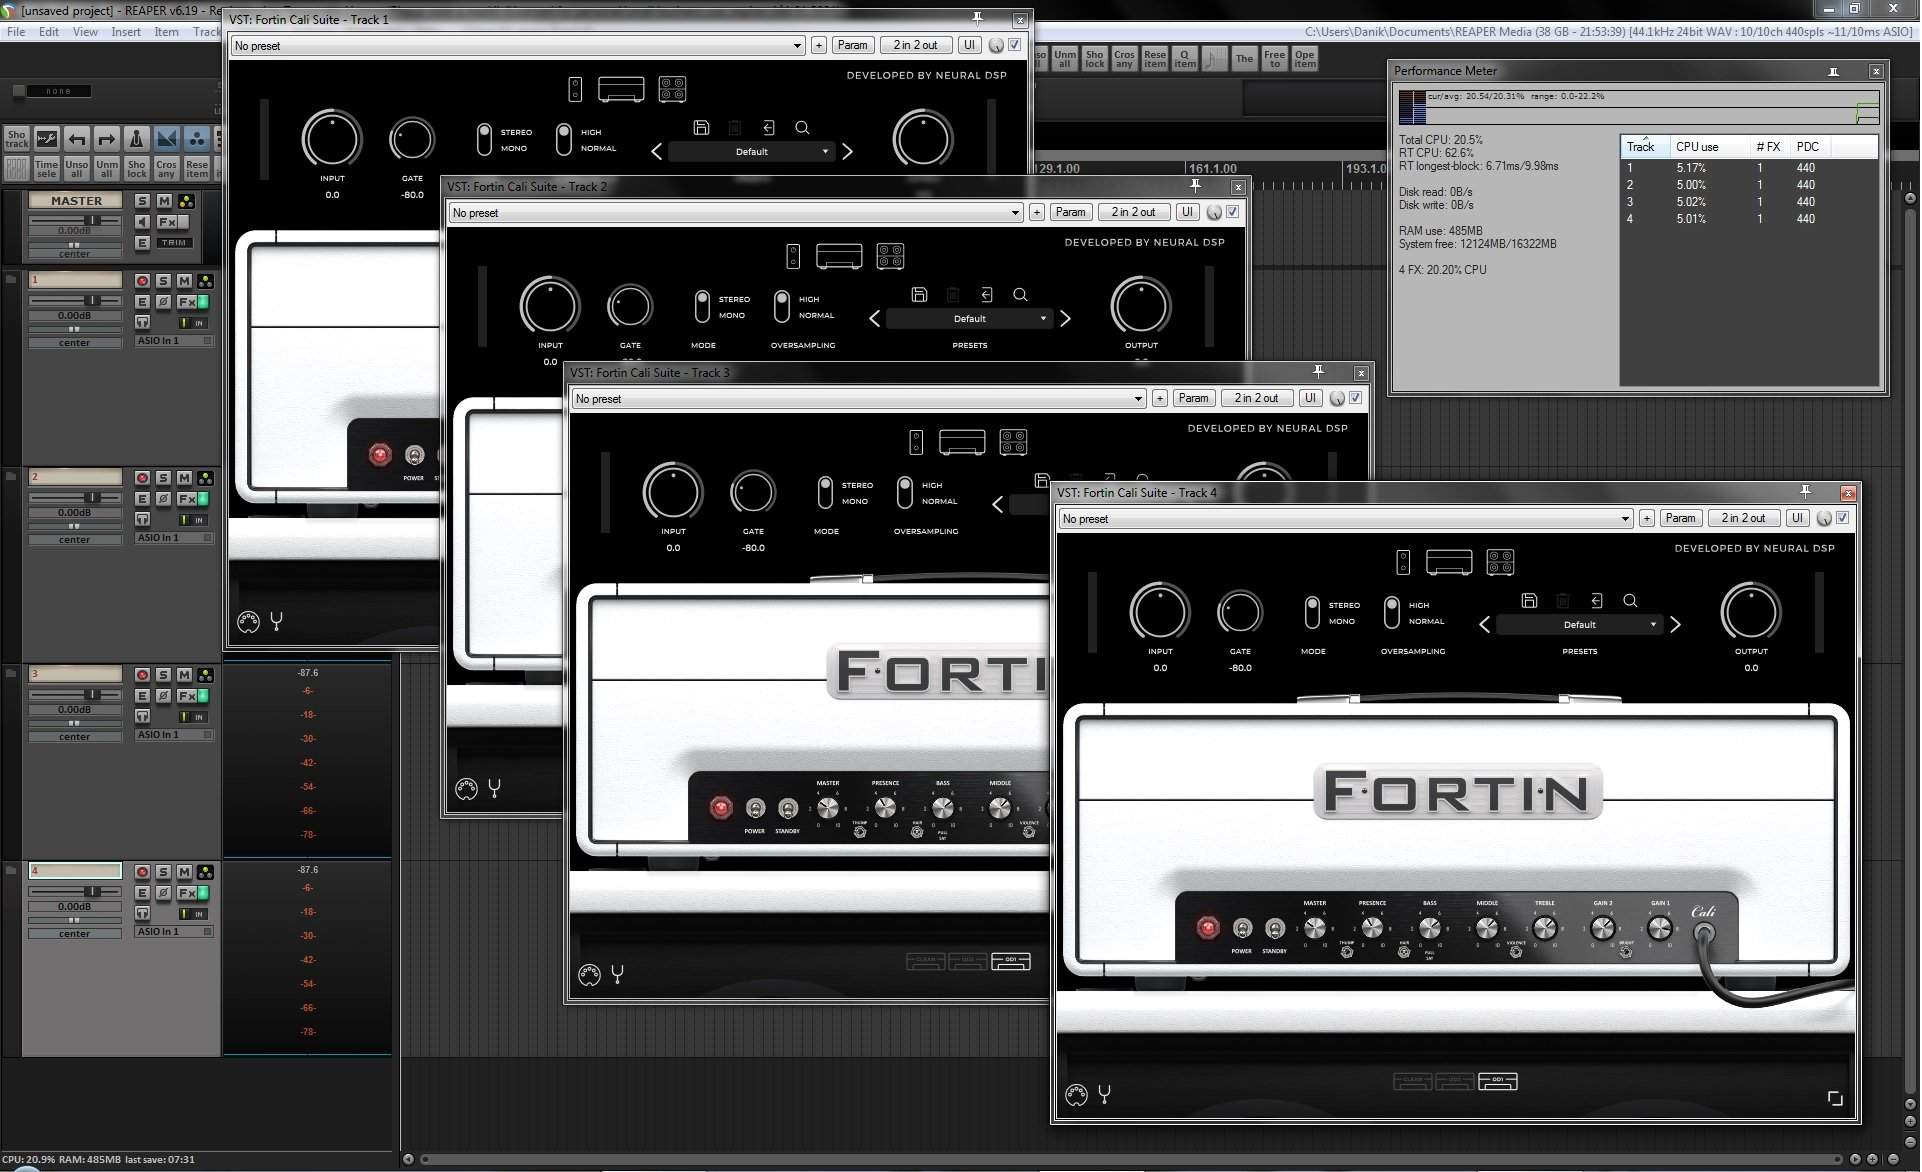This screenshot has width=1922, height=1172.
Task: Open routing for track 2
Action: [x=205, y=478]
